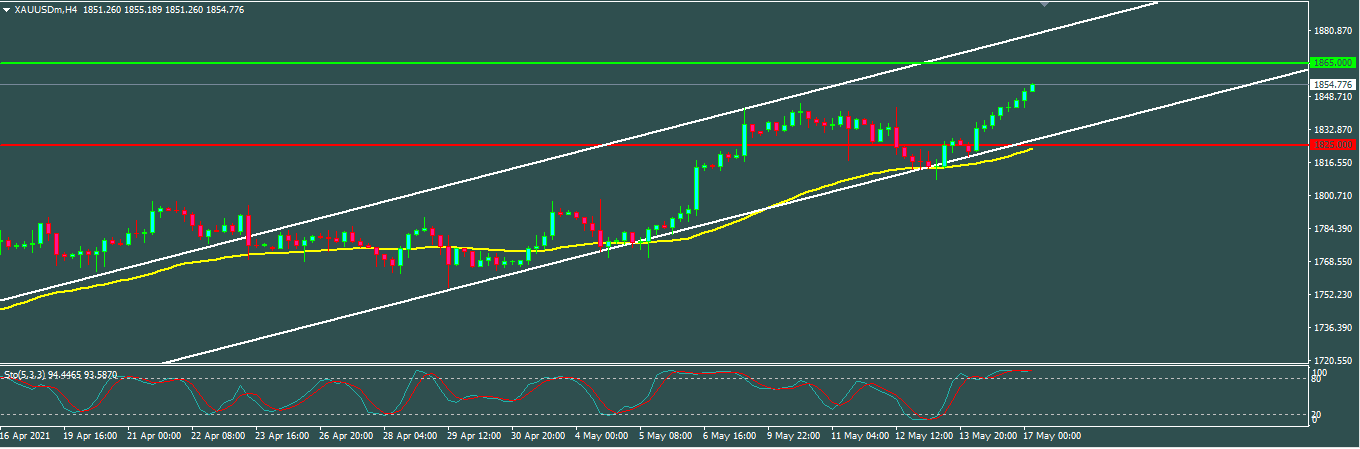Click the green 1865.000 price label
The image size is (1360, 449).
click(1332, 62)
